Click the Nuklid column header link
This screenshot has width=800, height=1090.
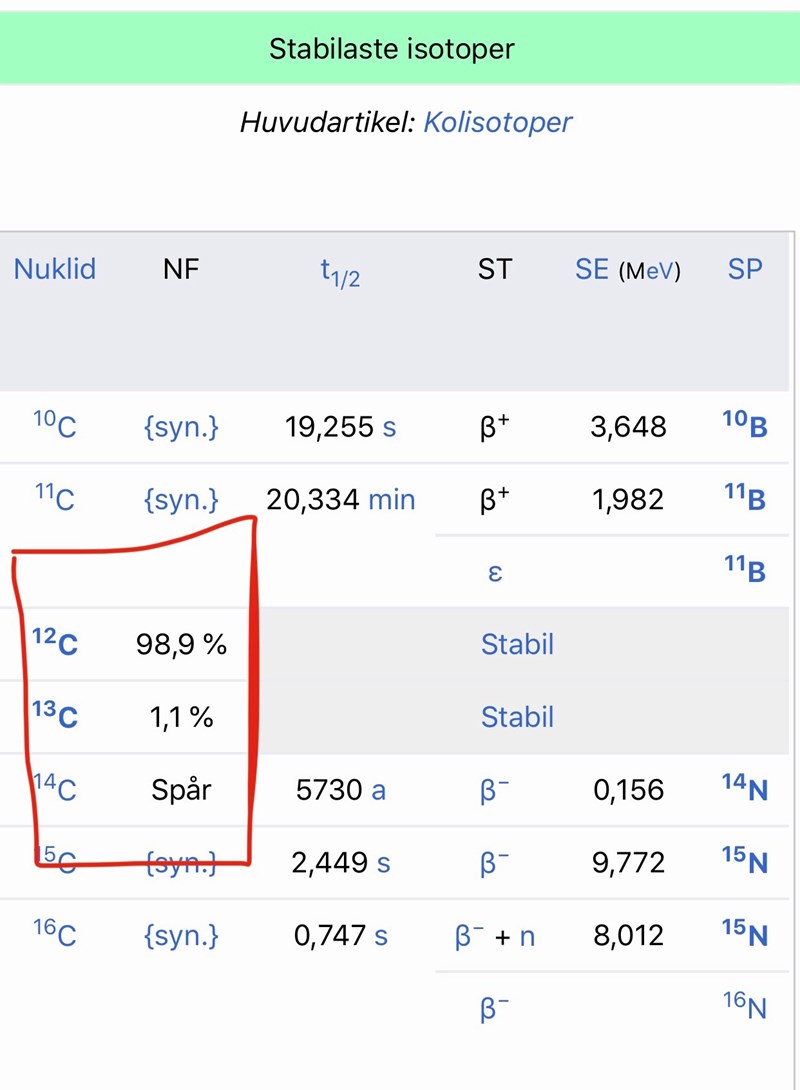pos(55,269)
